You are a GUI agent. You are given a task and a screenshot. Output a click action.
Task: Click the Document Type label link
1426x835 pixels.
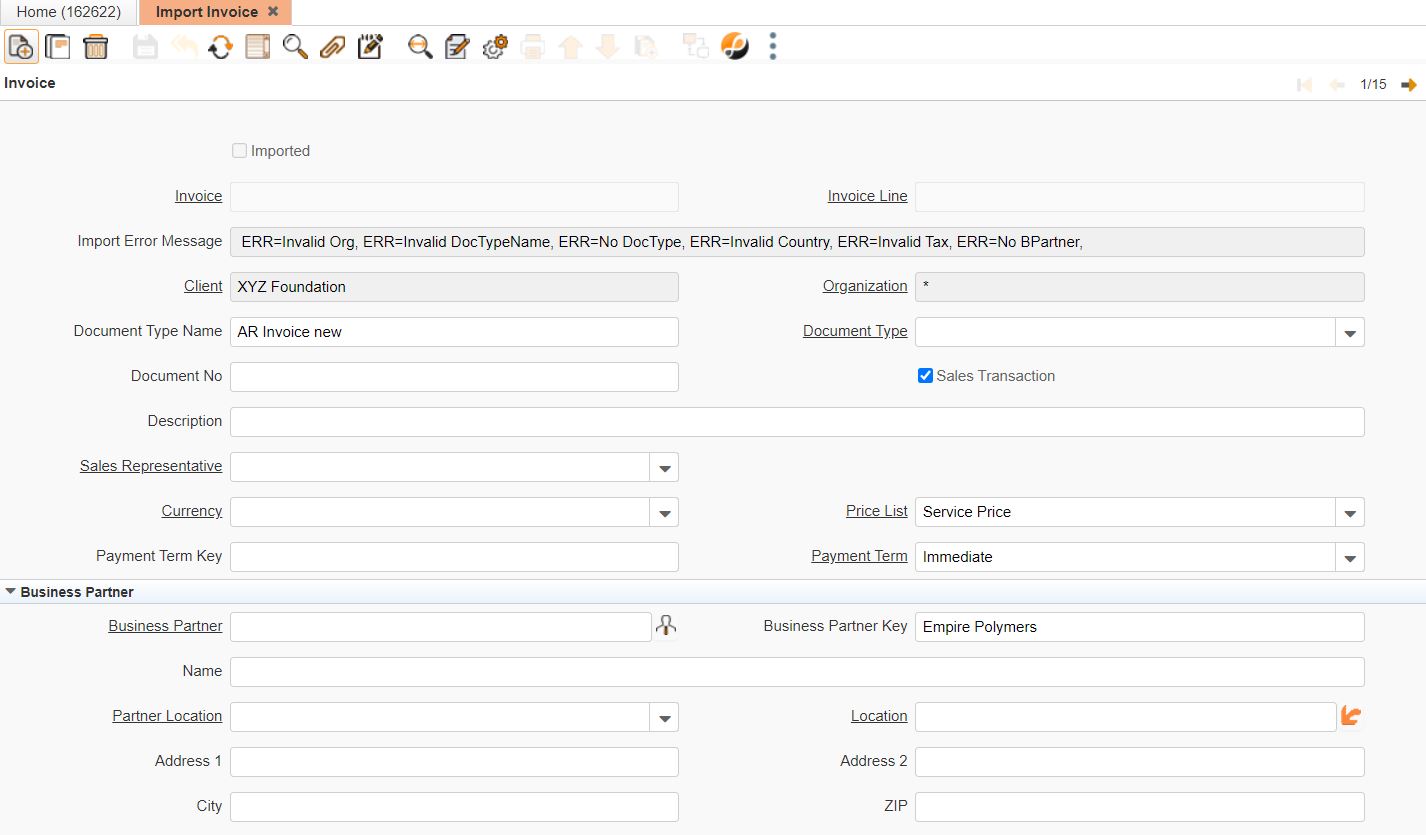(x=855, y=331)
